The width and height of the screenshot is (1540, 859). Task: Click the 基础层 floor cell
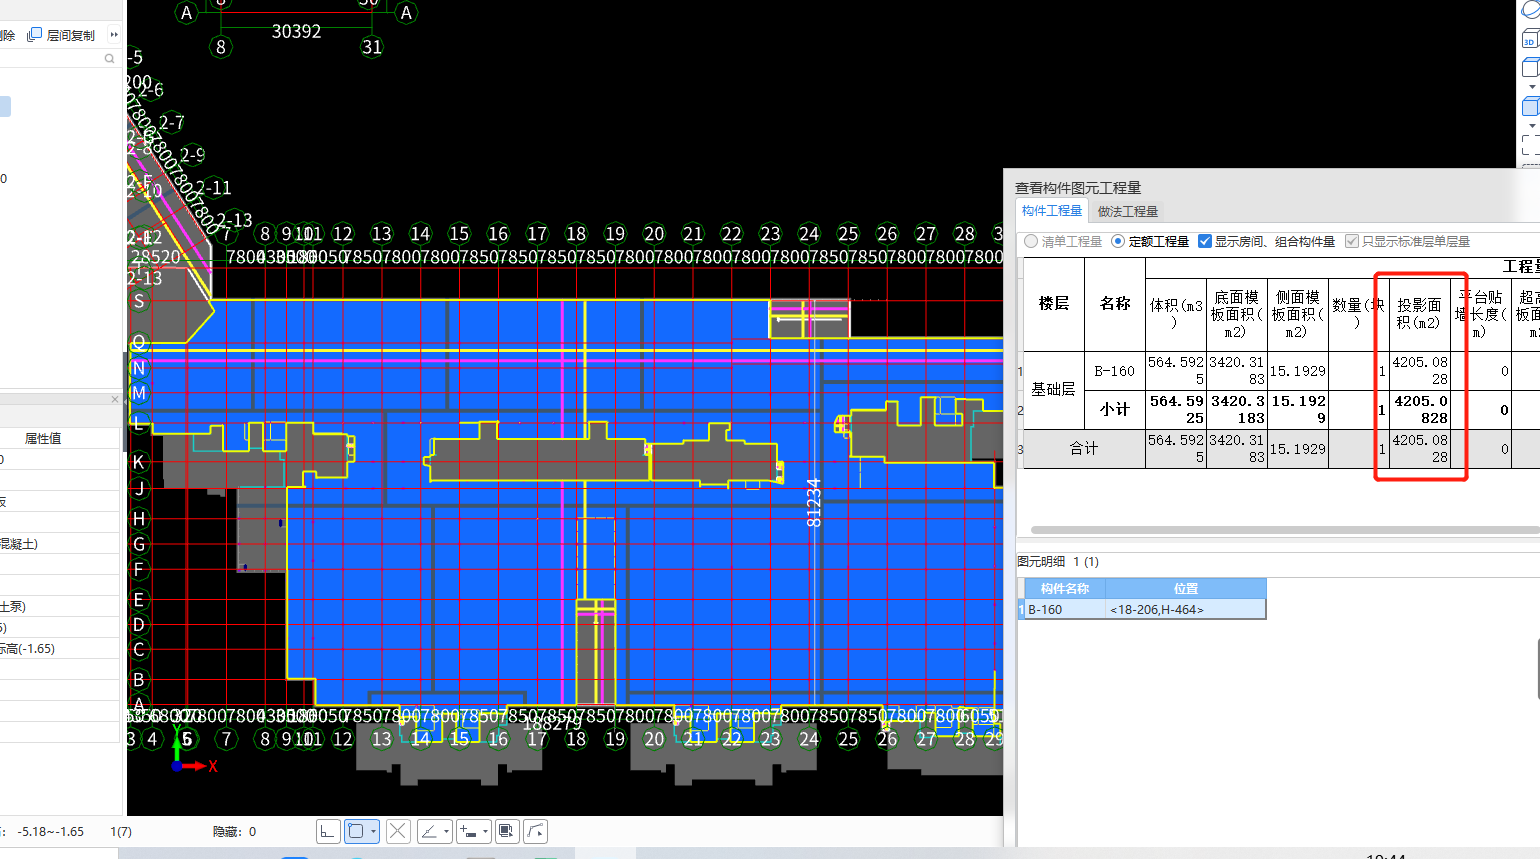1054,390
